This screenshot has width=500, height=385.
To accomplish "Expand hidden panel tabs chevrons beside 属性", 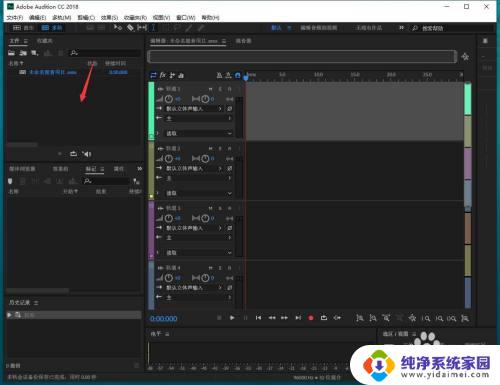I will point(139,169).
